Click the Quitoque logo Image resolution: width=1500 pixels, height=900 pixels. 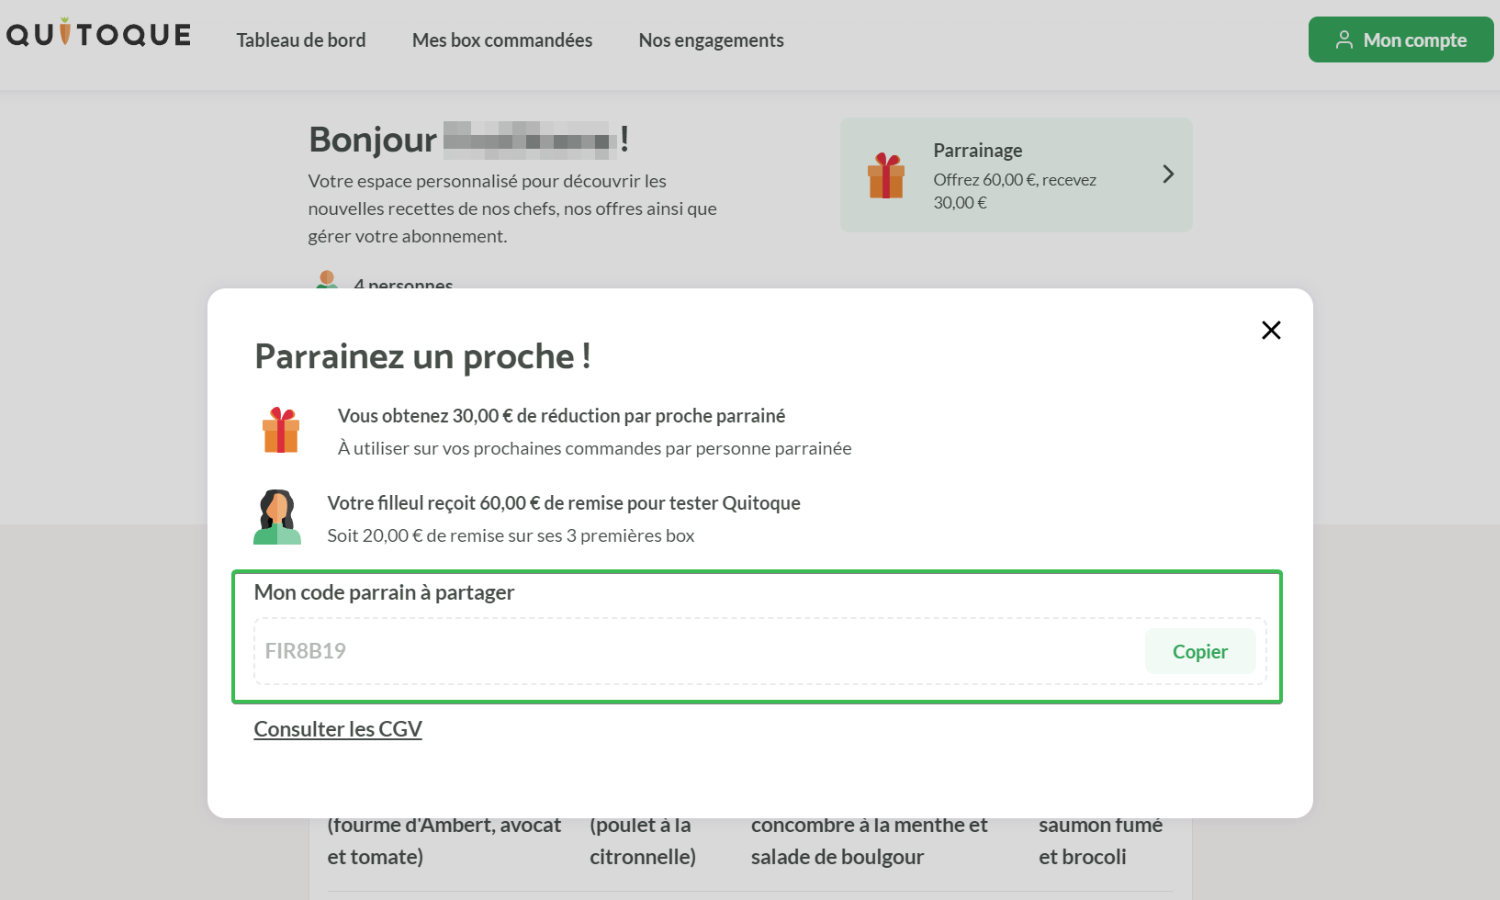click(99, 33)
